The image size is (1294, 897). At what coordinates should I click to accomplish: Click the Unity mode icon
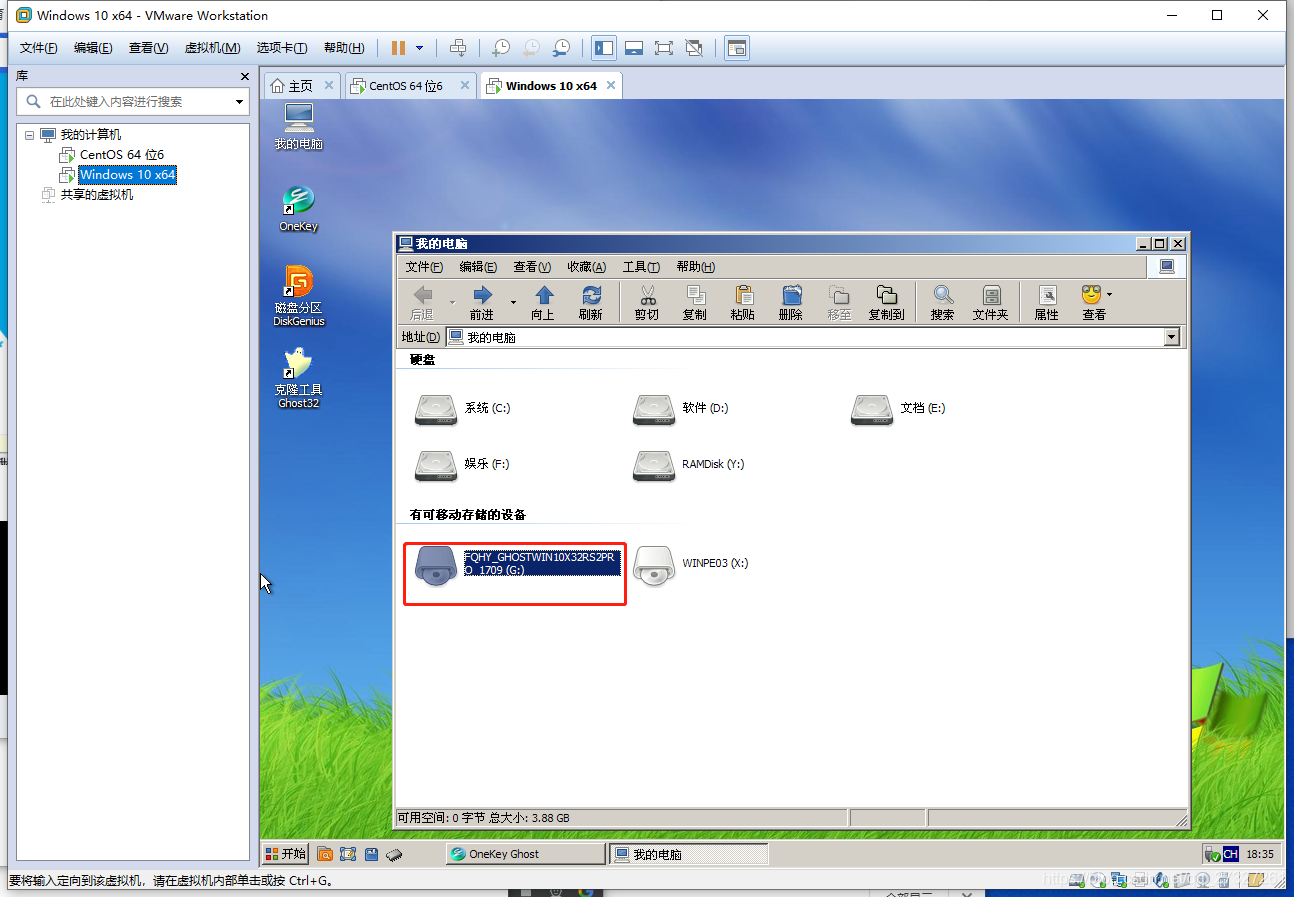click(694, 48)
